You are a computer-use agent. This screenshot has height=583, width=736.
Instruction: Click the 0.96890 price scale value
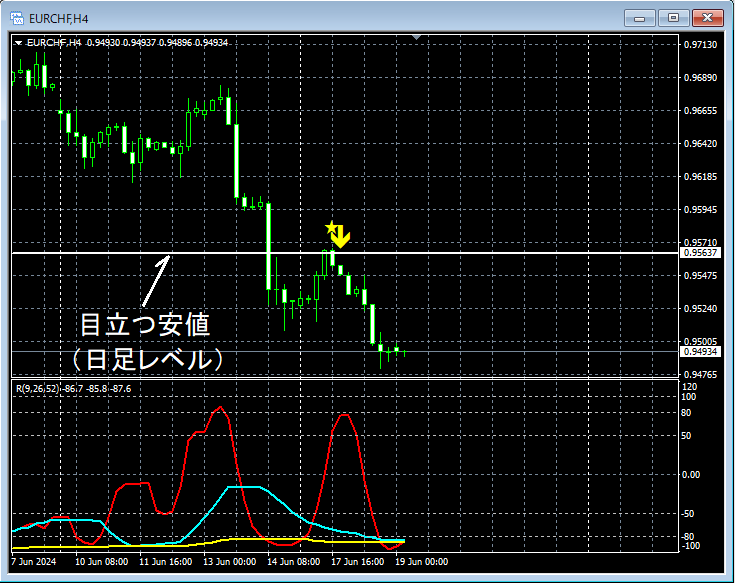pyautogui.click(x=700, y=77)
